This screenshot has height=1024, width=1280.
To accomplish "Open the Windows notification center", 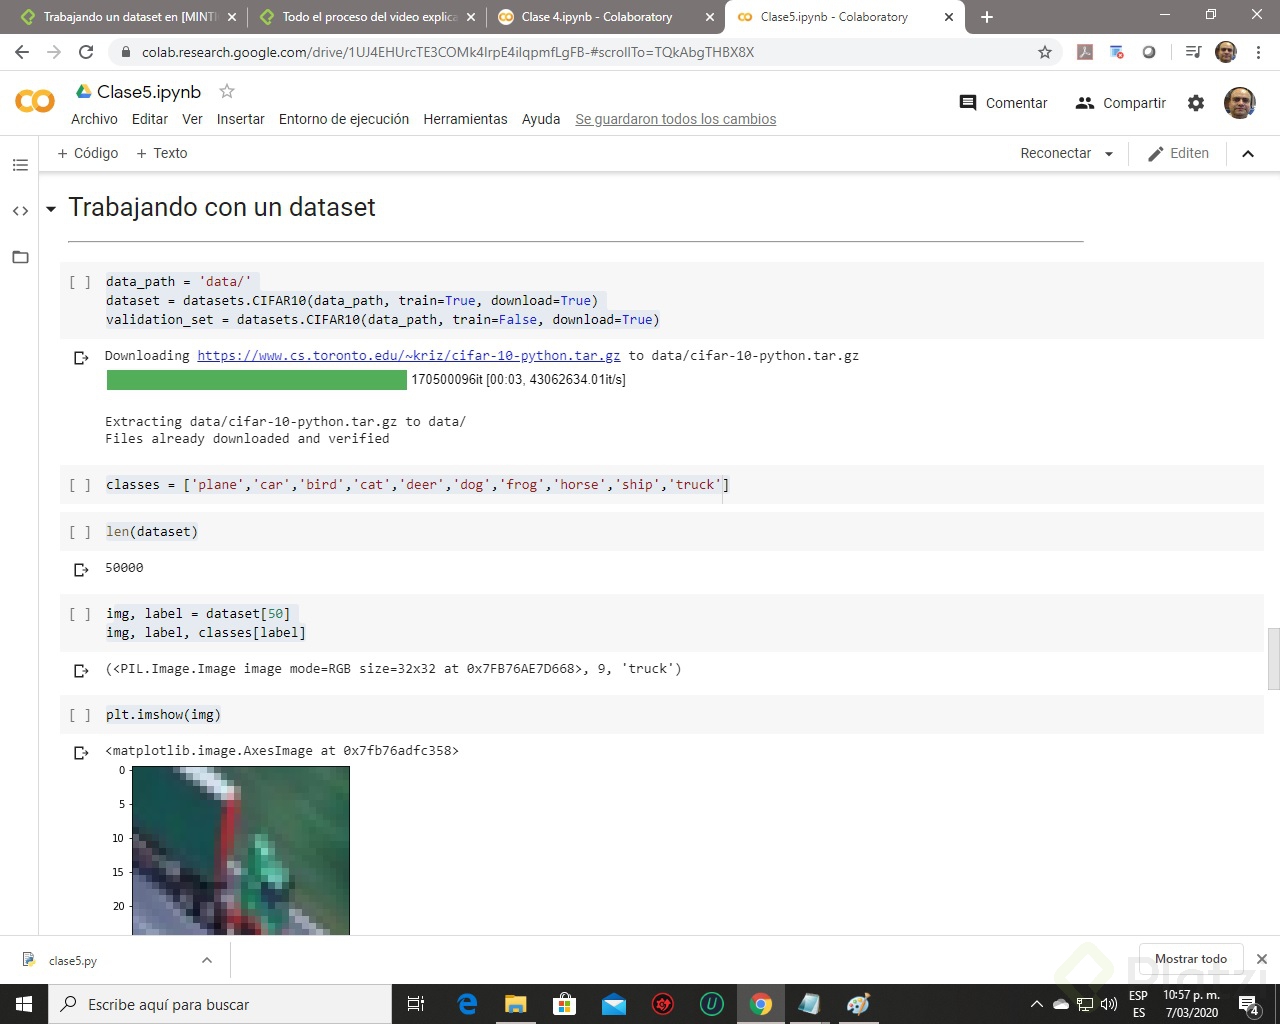I will pyautogui.click(x=1249, y=1004).
